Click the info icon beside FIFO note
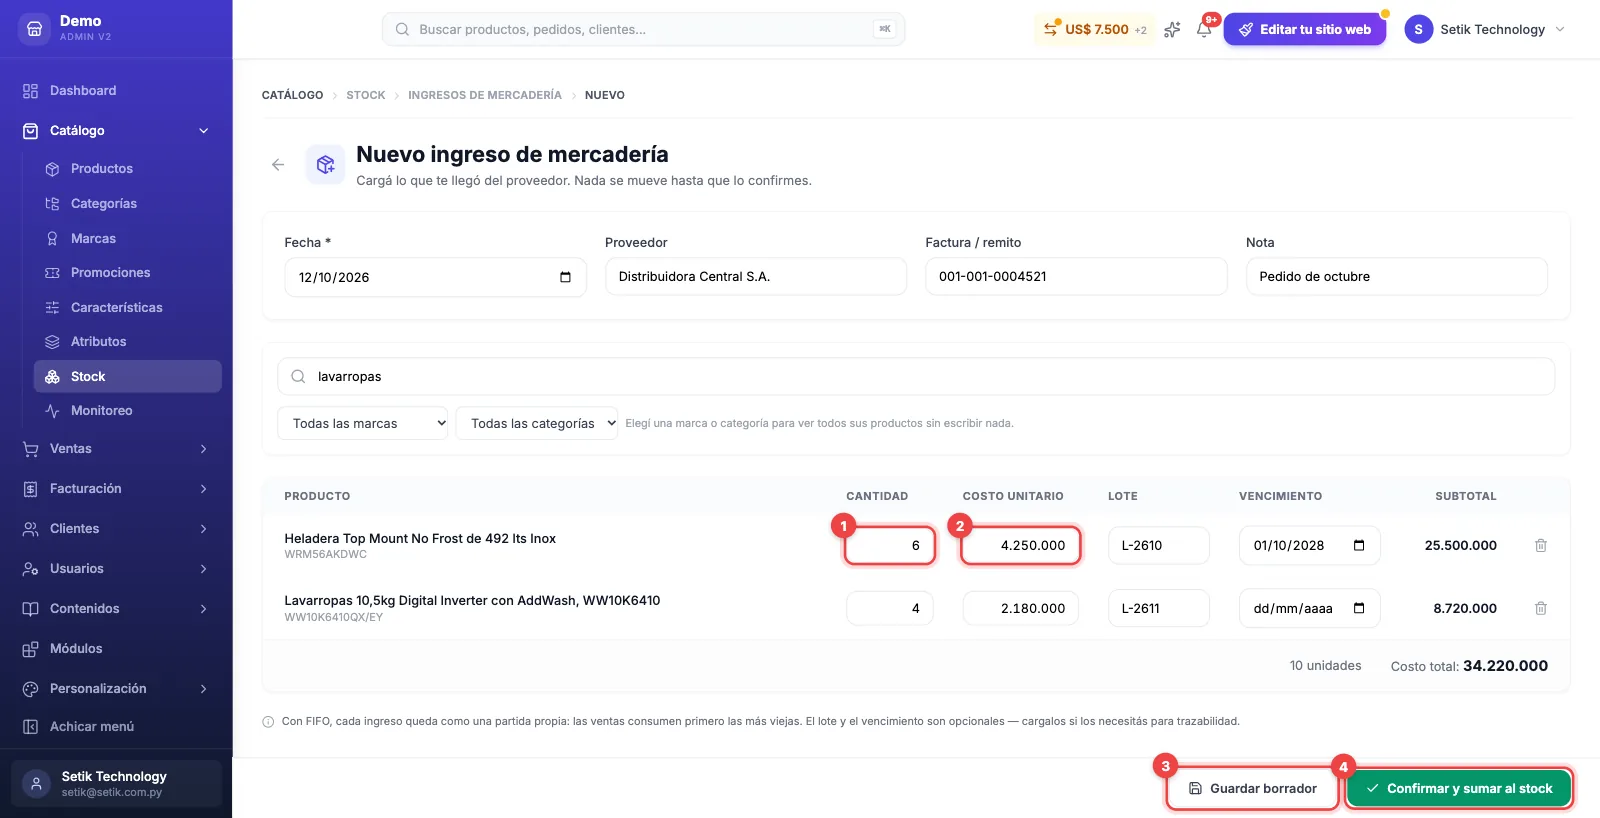This screenshot has height=818, width=1600. coord(268,721)
